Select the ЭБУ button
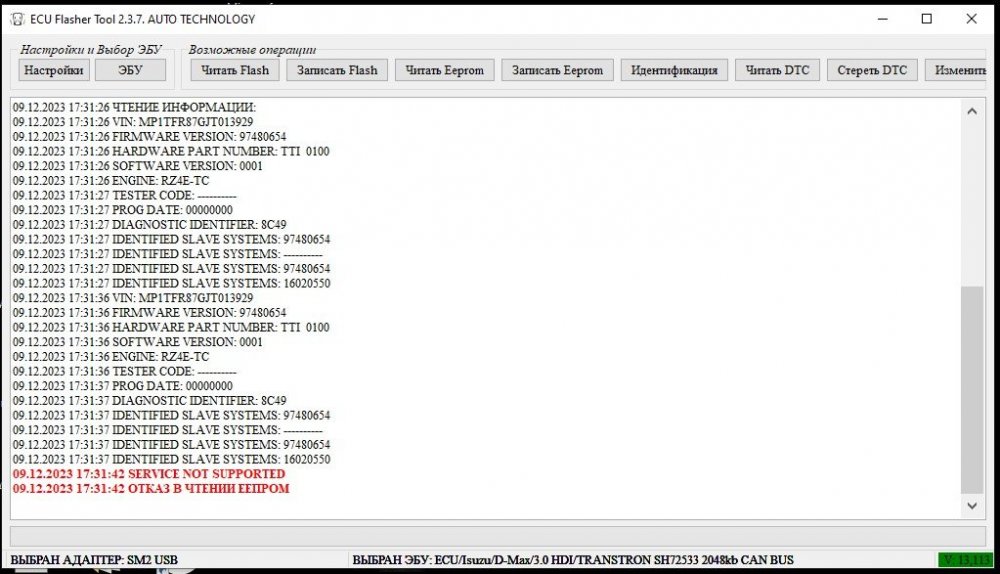Screen dimensions: 1000x574 pos(130,70)
